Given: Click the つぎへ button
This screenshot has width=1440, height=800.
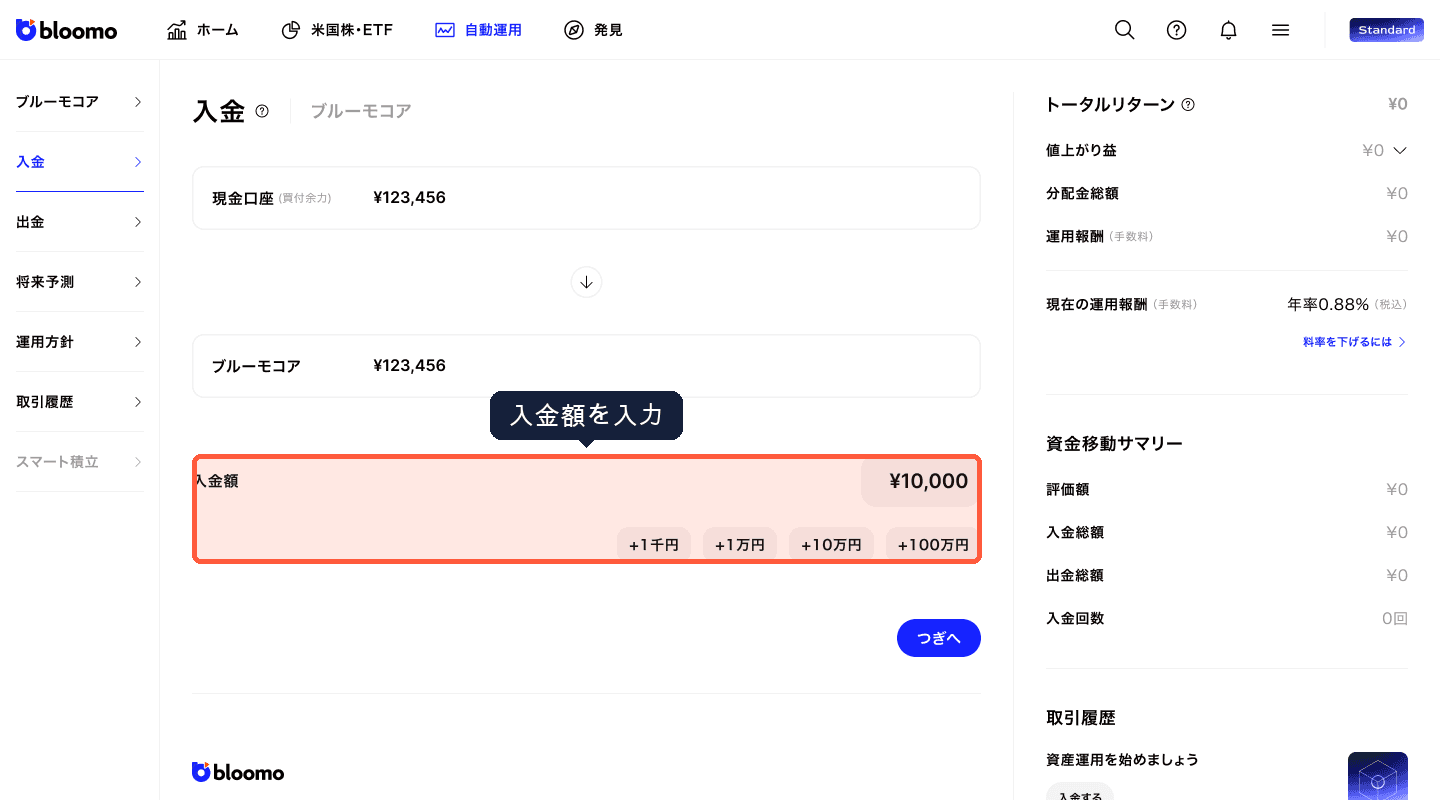Looking at the screenshot, I should (x=939, y=638).
